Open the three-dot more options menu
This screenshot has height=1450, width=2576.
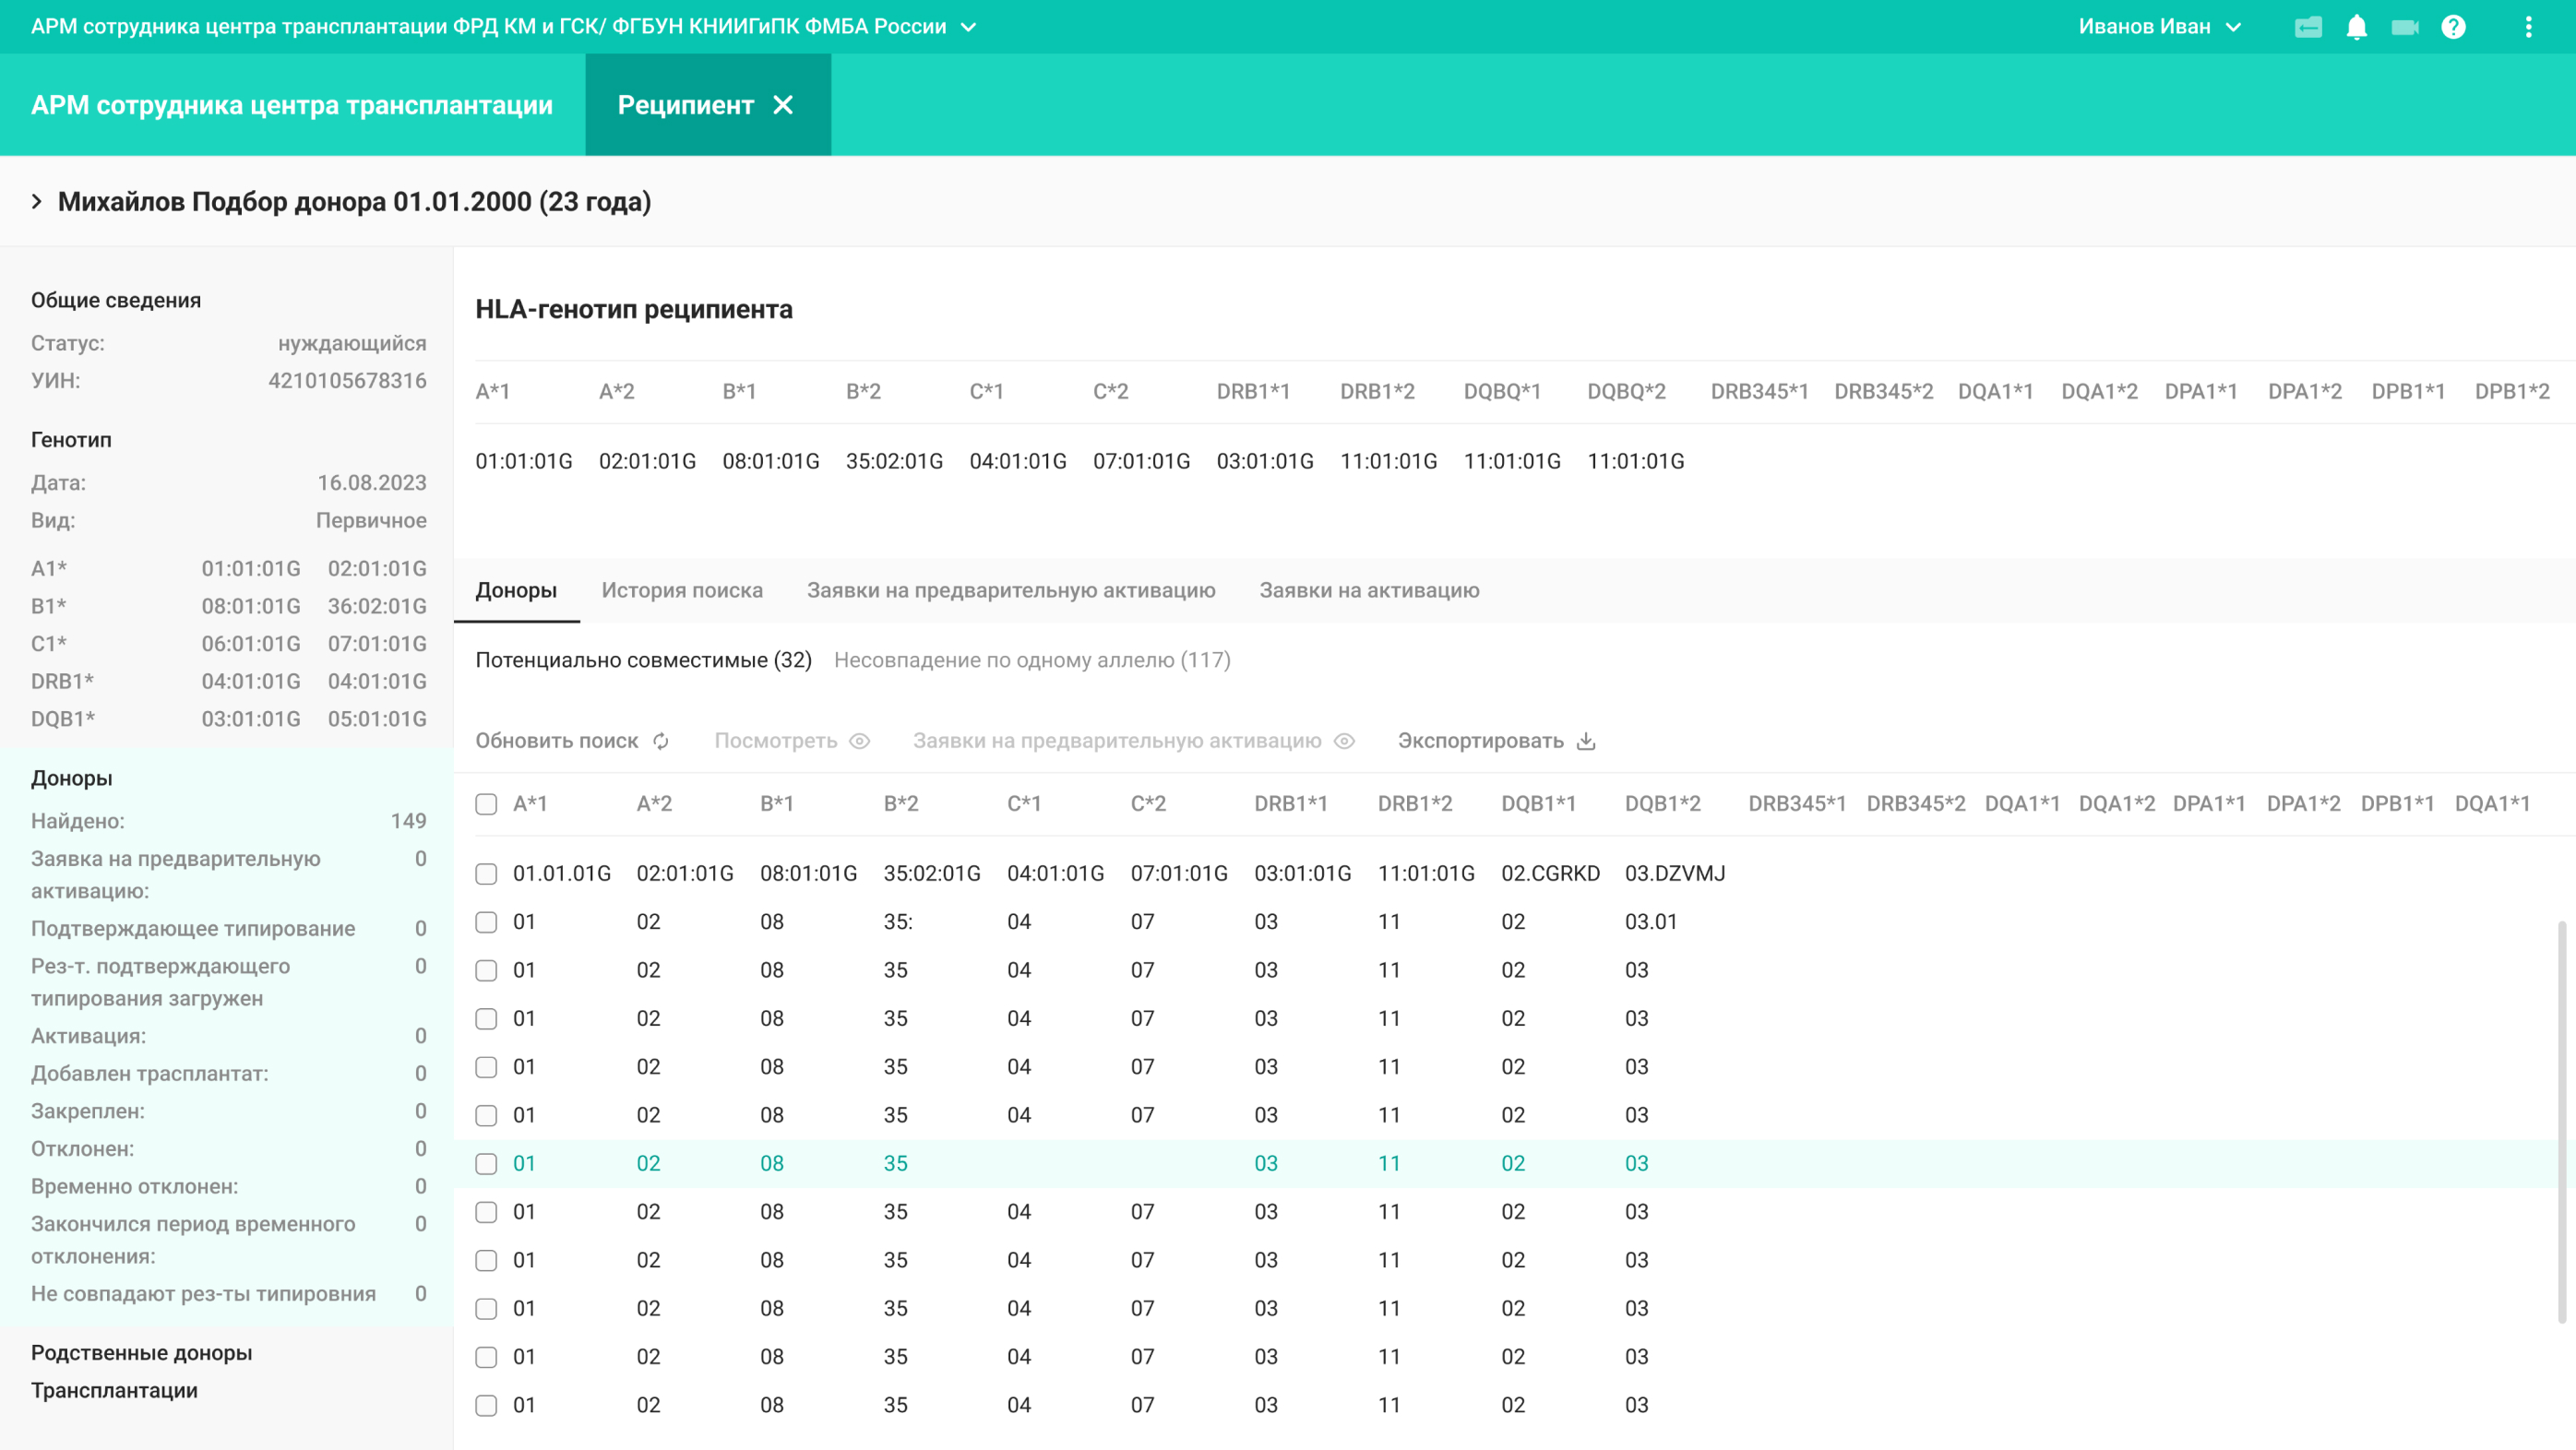click(x=2528, y=27)
